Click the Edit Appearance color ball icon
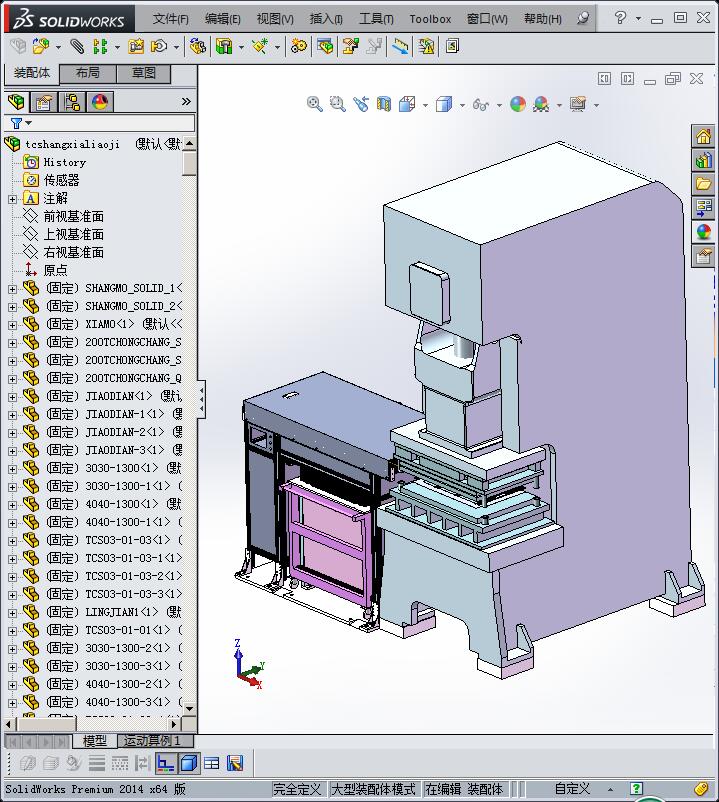 click(518, 104)
